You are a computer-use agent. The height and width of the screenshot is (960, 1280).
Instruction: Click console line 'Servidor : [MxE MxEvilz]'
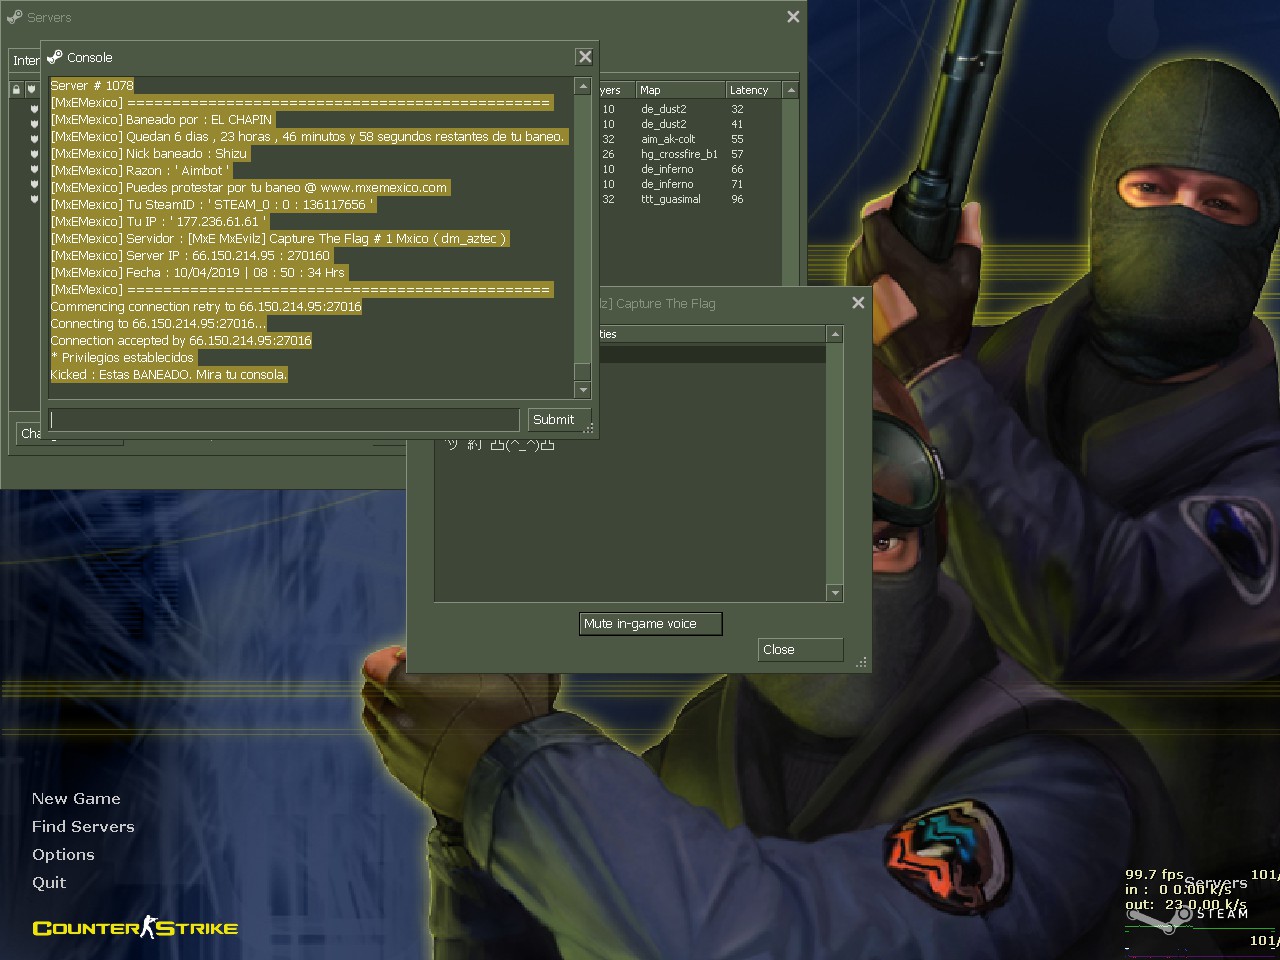[280, 239]
